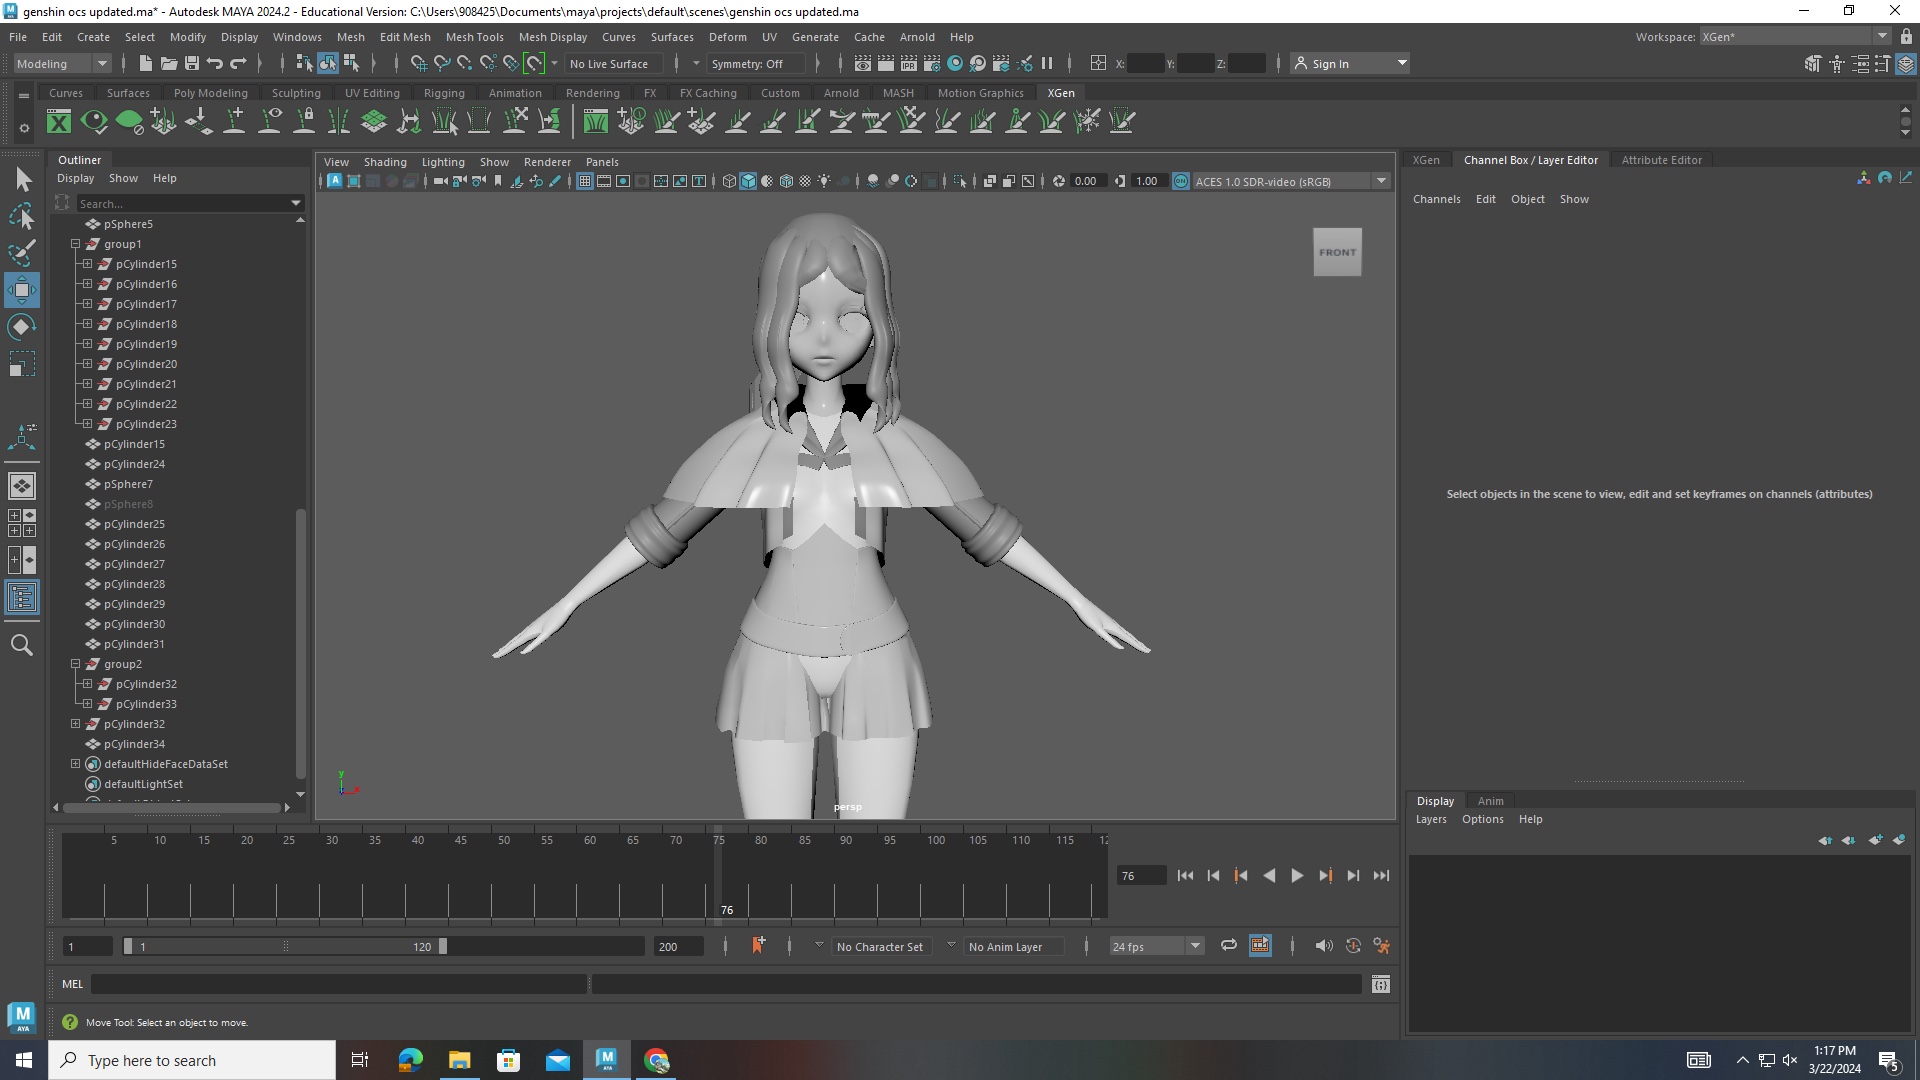Open the ACES 1.0 SDR-video dropdown
The width and height of the screenshot is (1920, 1080).
pyautogui.click(x=1382, y=181)
